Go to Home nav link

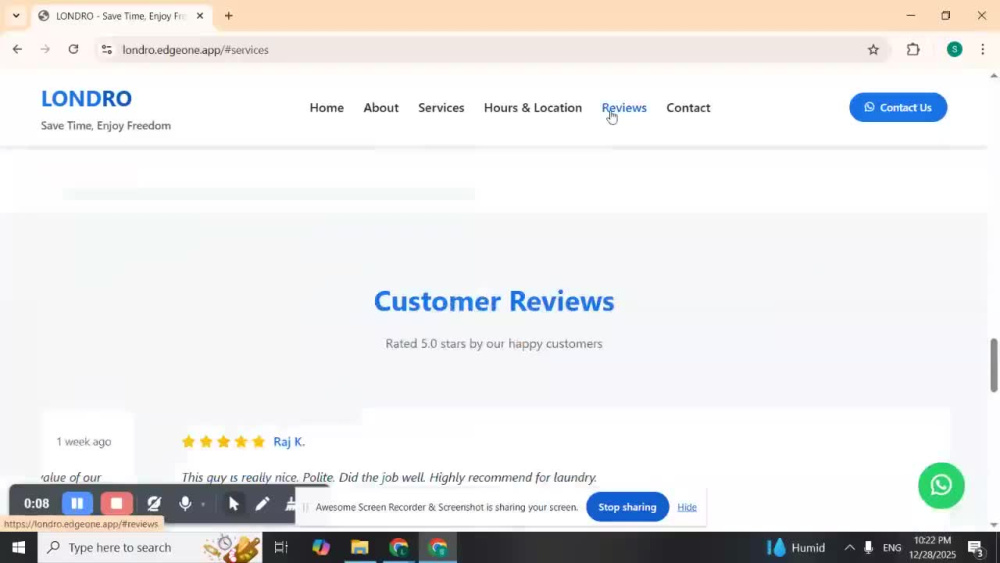coord(327,108)
